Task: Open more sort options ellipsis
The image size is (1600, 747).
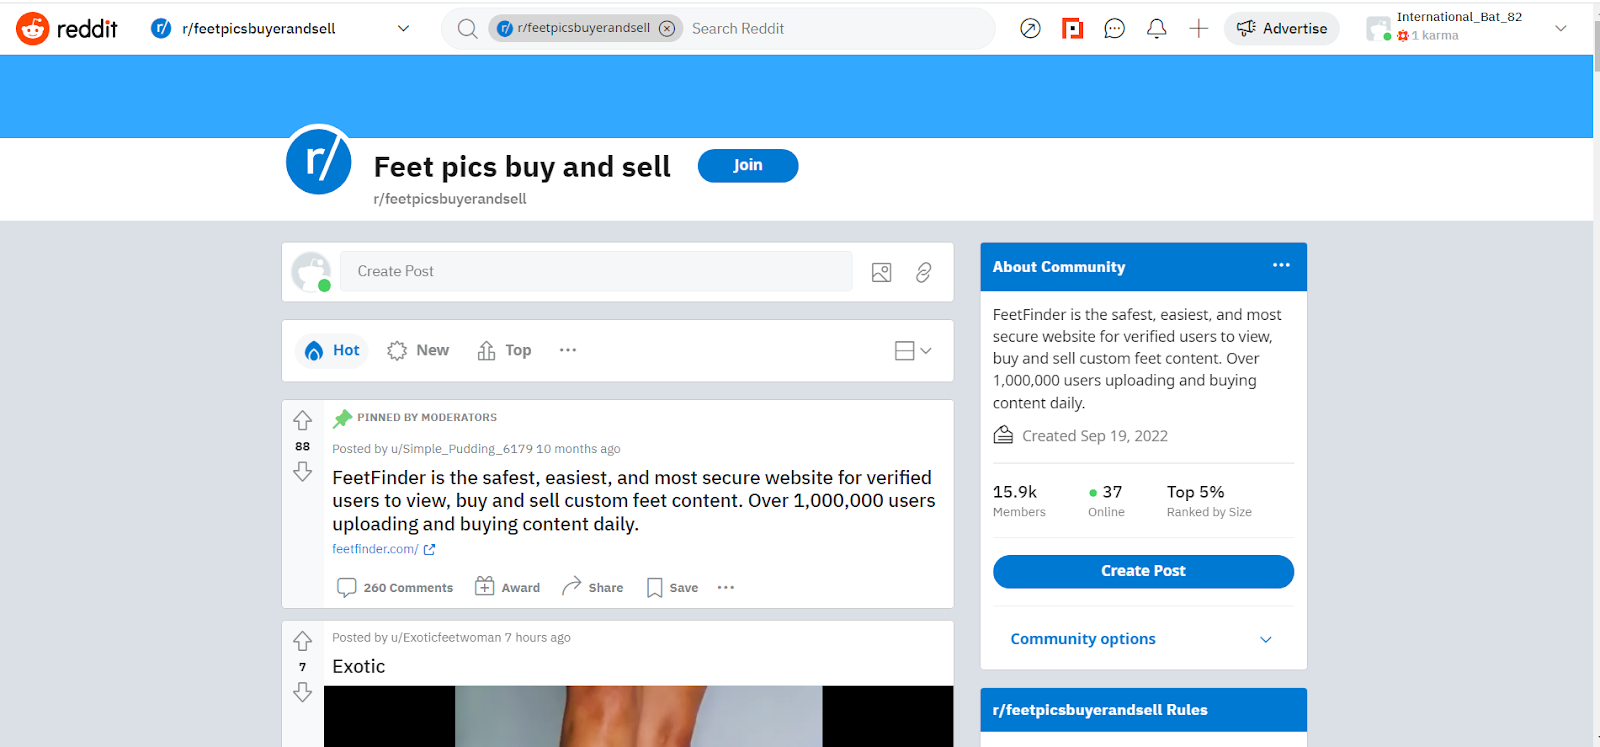Action: tap(568, 351)
